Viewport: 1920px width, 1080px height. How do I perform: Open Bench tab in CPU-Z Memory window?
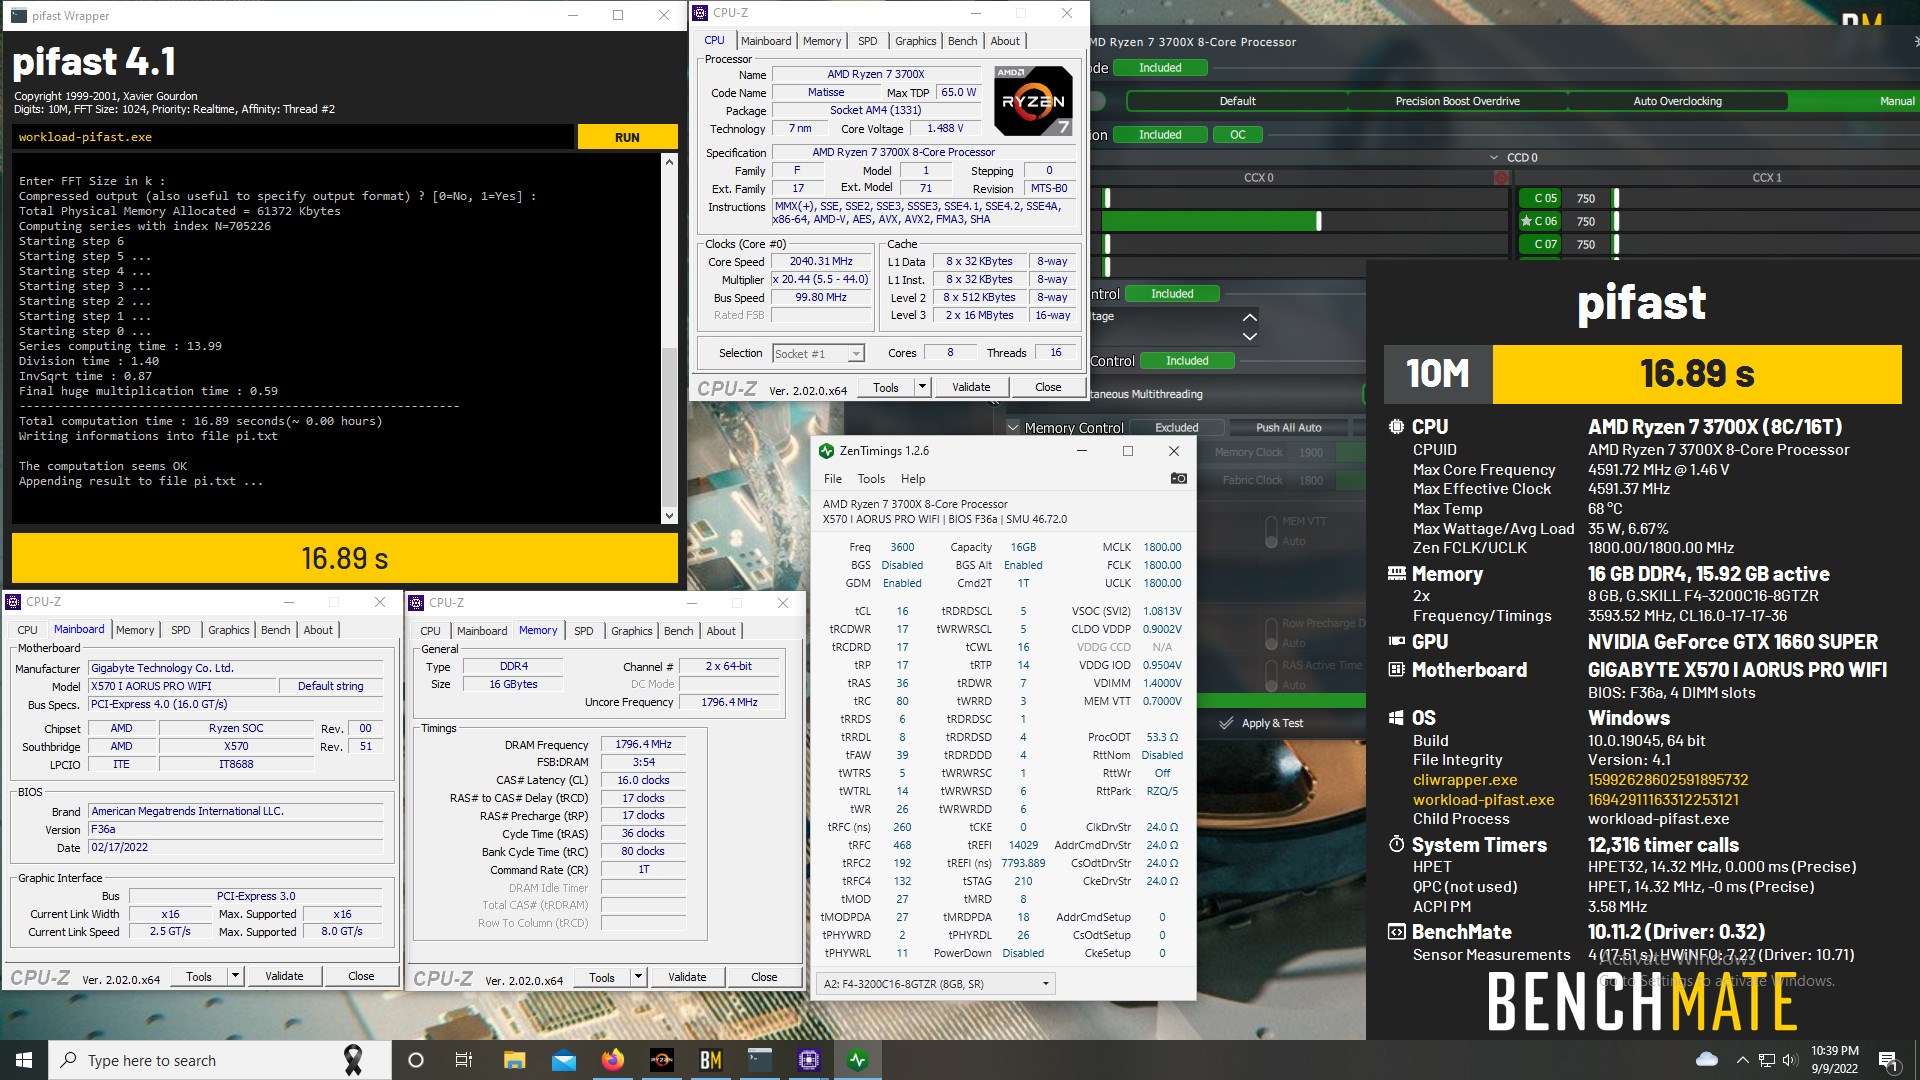coord(678,631)
